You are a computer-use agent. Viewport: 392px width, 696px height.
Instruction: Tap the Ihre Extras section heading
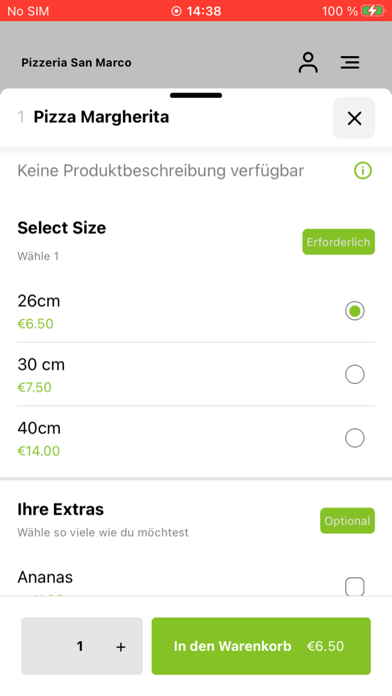[x=60, y=509]
